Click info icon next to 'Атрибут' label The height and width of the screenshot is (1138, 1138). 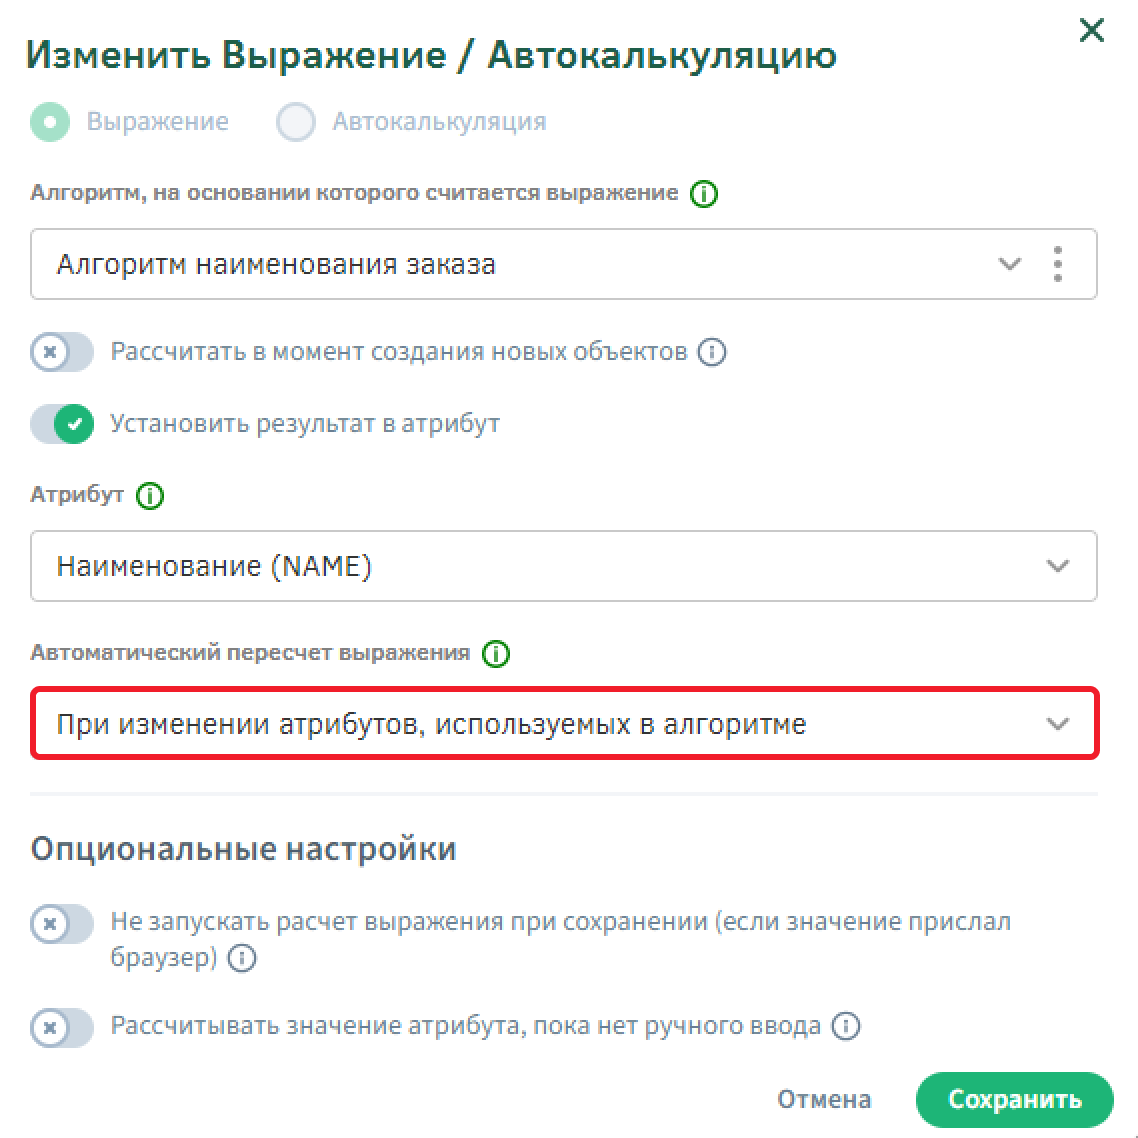pos(150,496)
